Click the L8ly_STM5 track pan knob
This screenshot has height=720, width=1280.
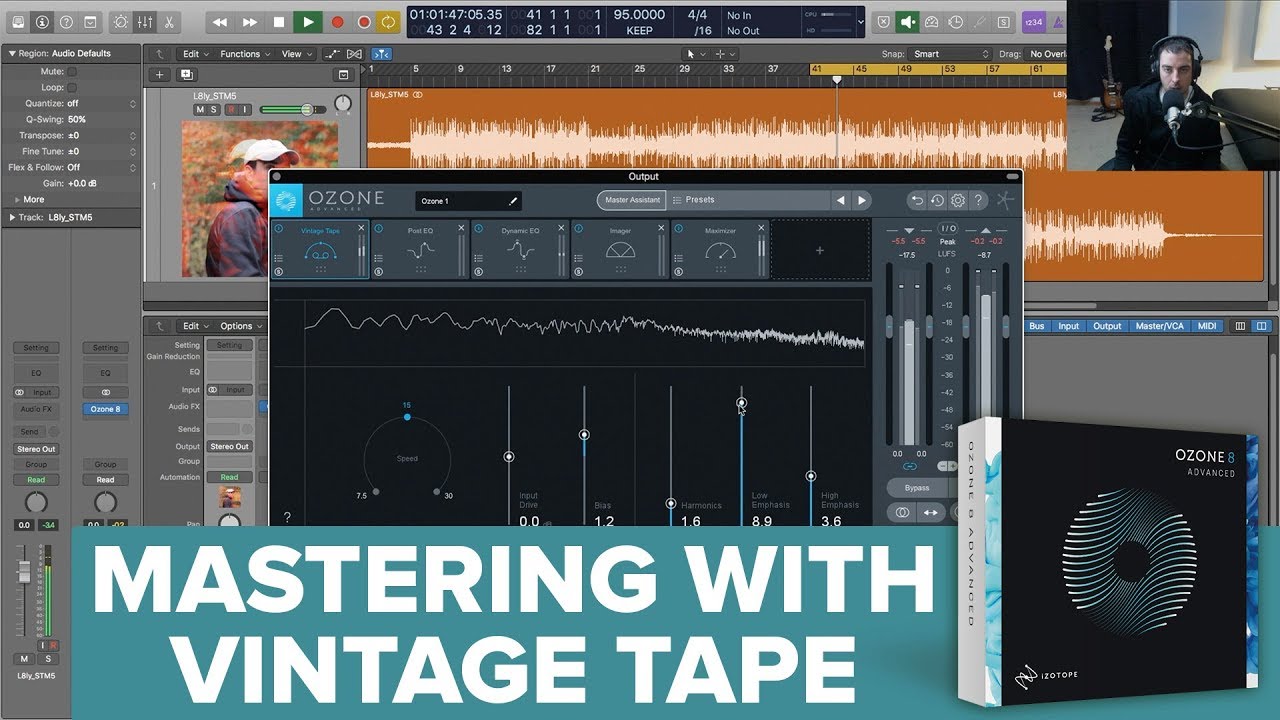tap(344, 104)
